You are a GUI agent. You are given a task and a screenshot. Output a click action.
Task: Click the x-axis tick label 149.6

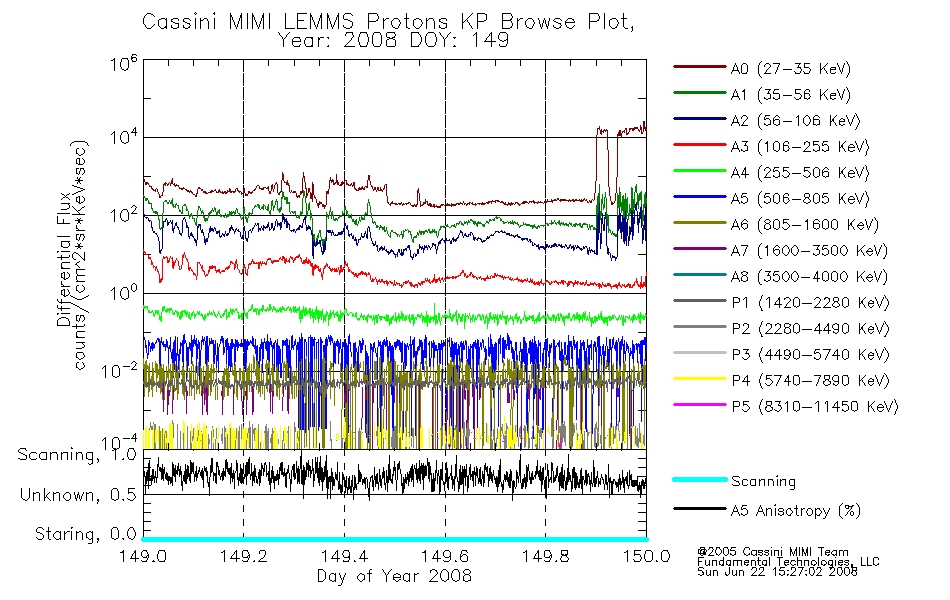pyautogui.click(x=445, y=556)
